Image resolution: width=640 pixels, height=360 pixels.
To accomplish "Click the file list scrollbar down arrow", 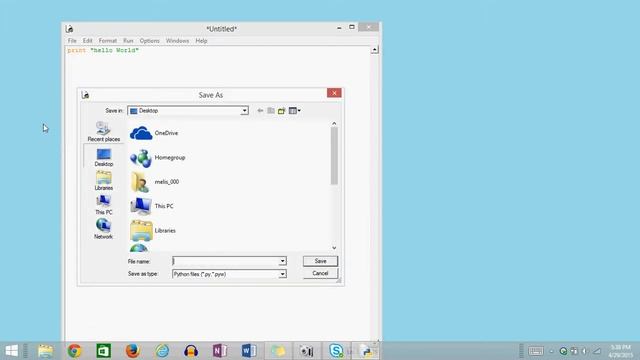I will tap(334, 248).
